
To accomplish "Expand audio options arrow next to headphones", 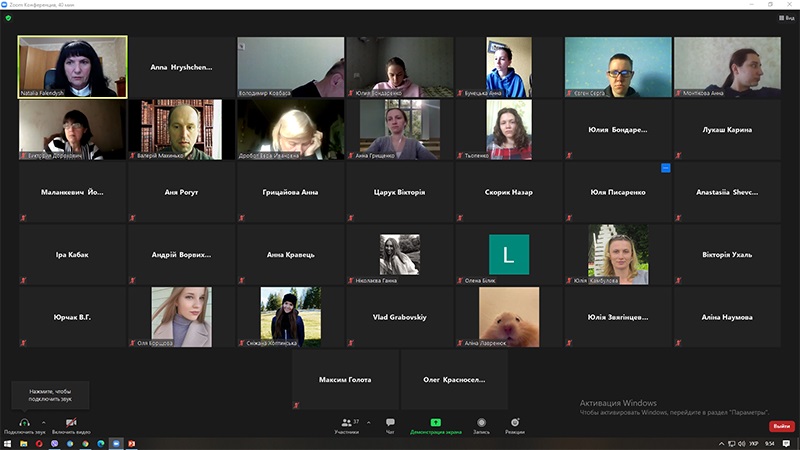I will tap(44, 421).
